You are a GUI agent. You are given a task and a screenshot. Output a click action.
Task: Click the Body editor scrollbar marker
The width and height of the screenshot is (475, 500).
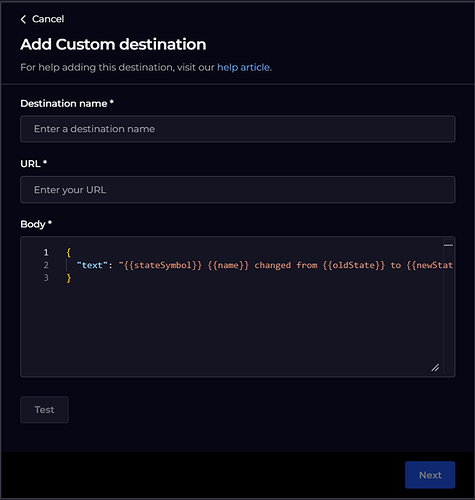pos(448,245)
